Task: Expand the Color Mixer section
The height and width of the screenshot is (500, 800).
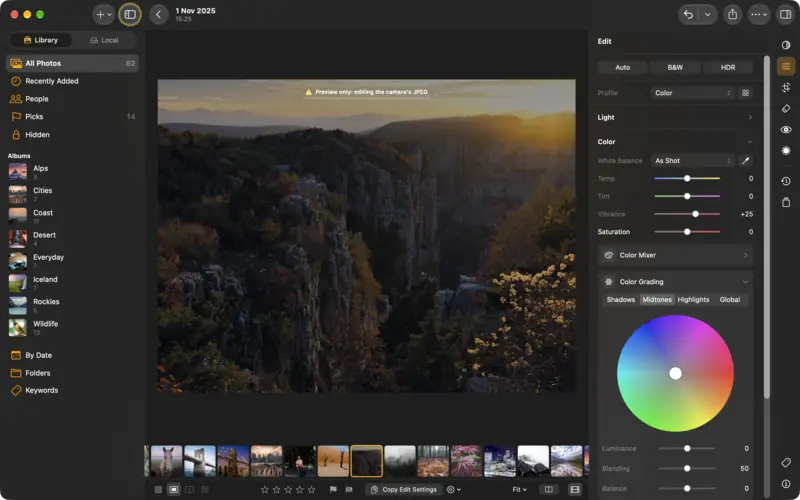Action: 675,255
